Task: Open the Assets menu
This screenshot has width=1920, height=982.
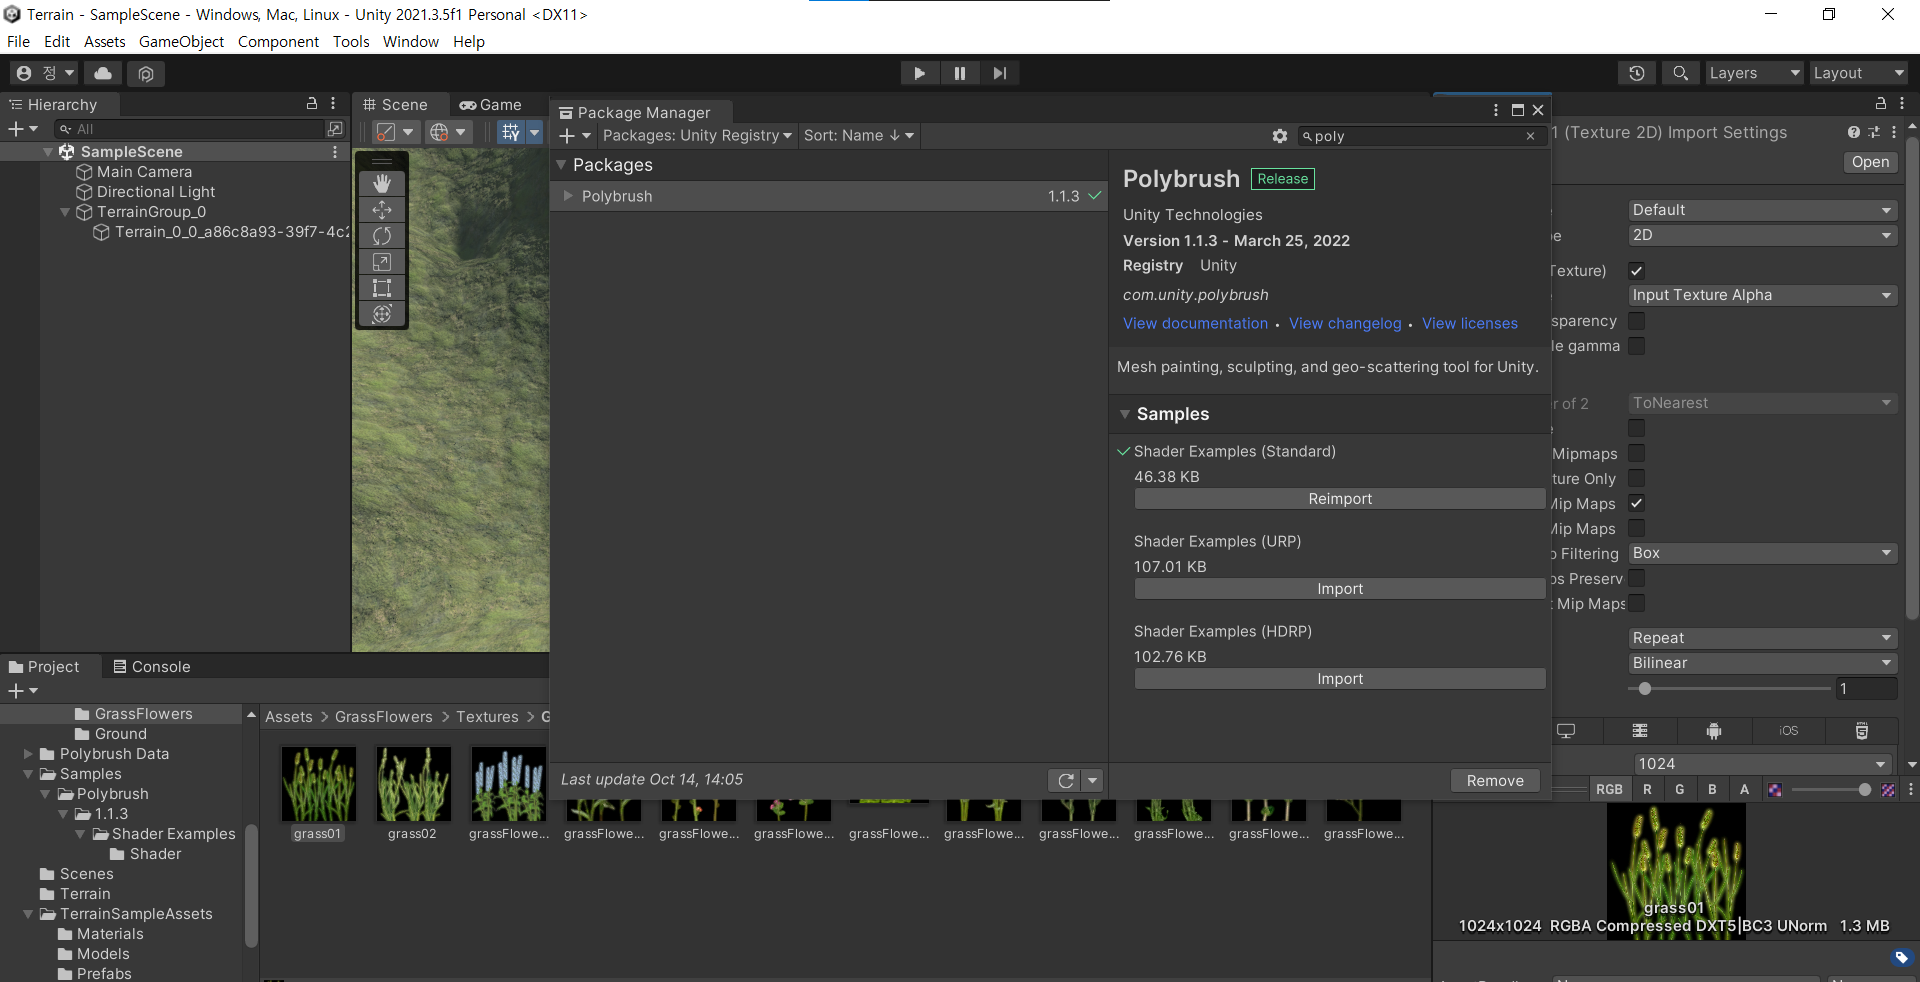Action: click(x=104, y=42)
